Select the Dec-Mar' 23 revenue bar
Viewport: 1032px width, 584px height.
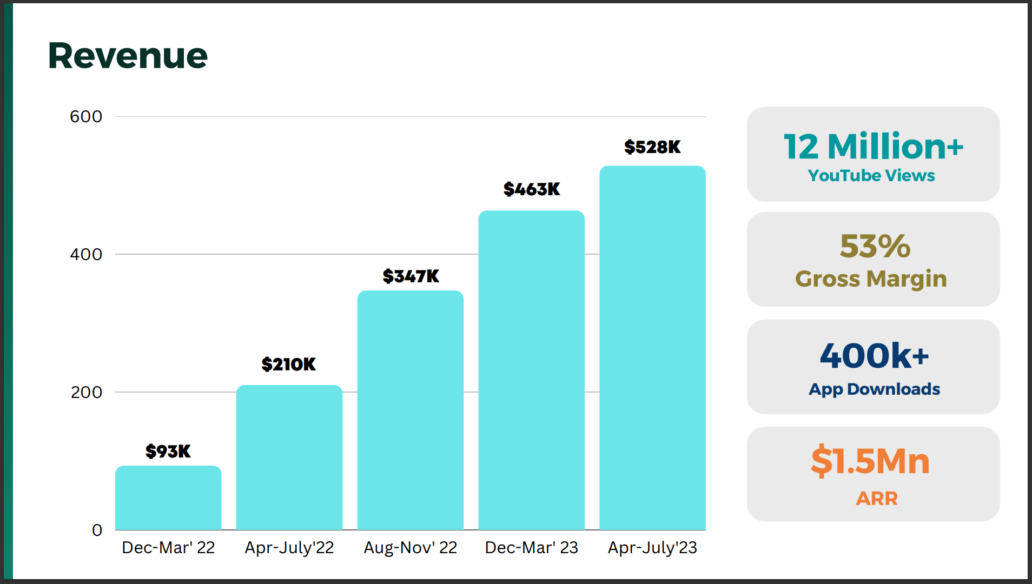pyautogui.click(x=532, y=370)
